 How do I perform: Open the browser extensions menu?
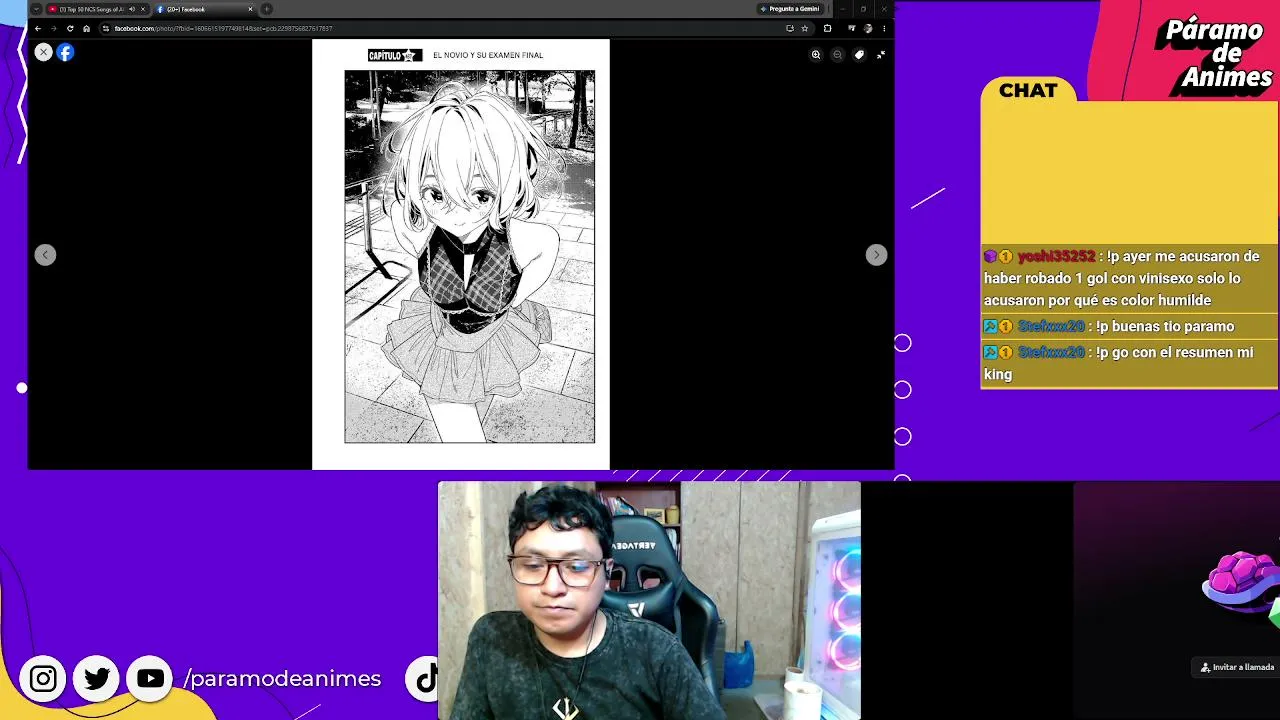tap(827, 28)
